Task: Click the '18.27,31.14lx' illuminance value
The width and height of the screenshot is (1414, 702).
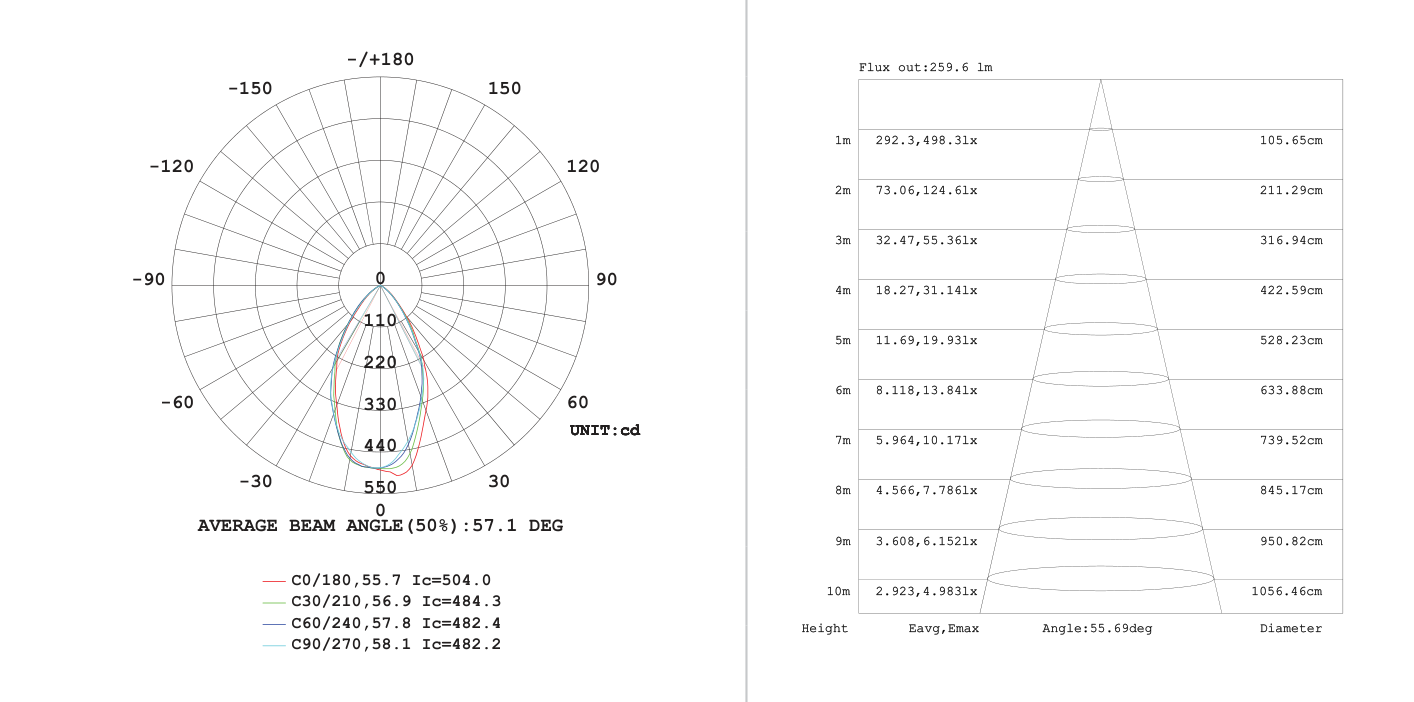Action: point(927,291)
